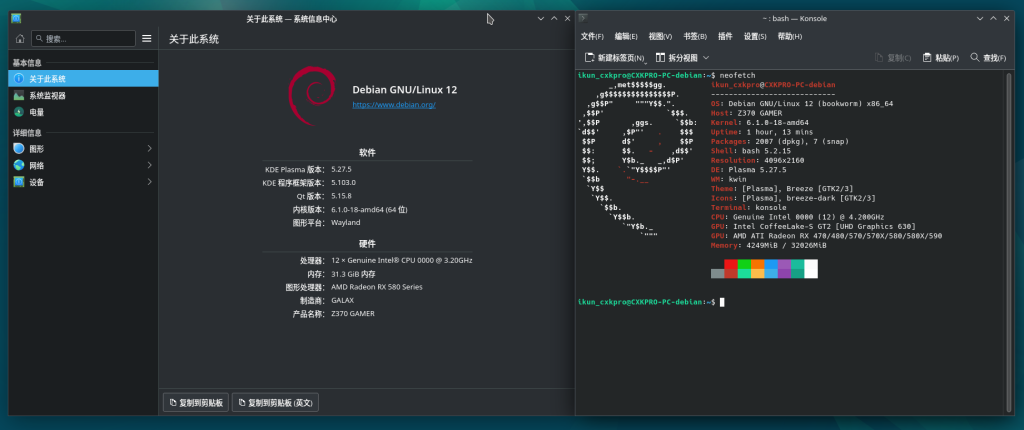Click the 12 × Genuine Intel CPU processor value

[402, 260]
